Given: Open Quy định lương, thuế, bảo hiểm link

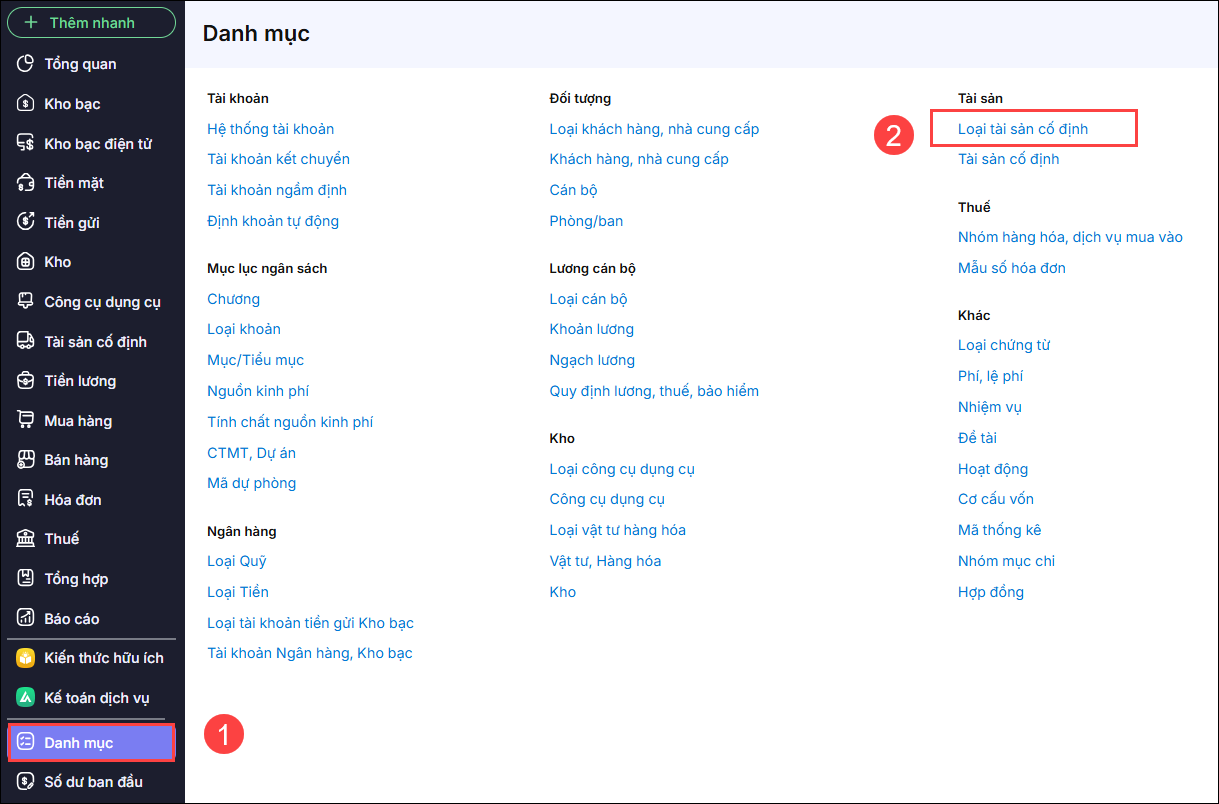Looking at the screenshot, I should coord(654,391).
